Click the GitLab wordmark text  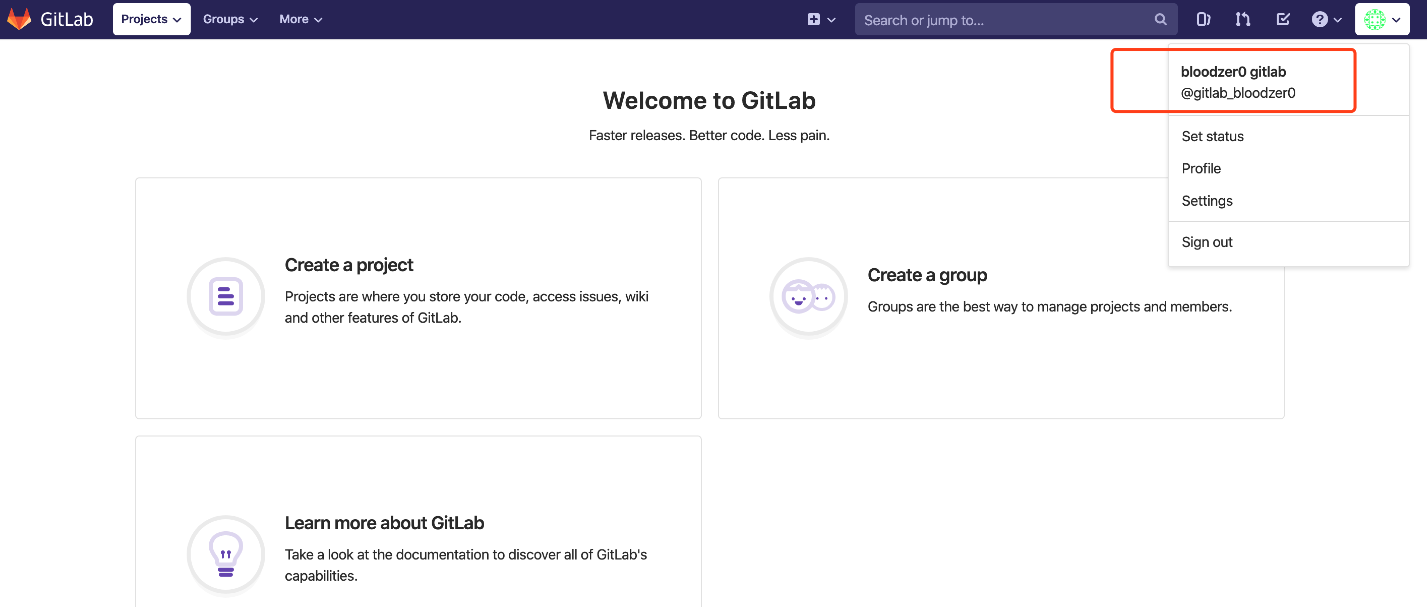(67, 19)
